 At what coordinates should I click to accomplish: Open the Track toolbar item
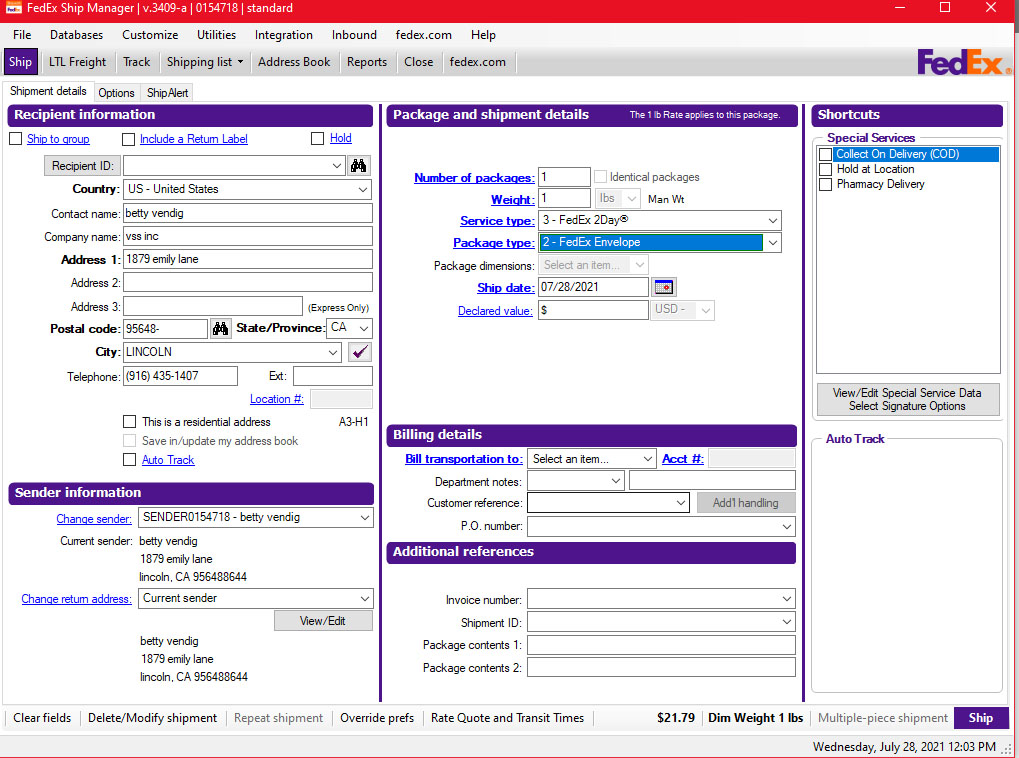pos(136,62)
